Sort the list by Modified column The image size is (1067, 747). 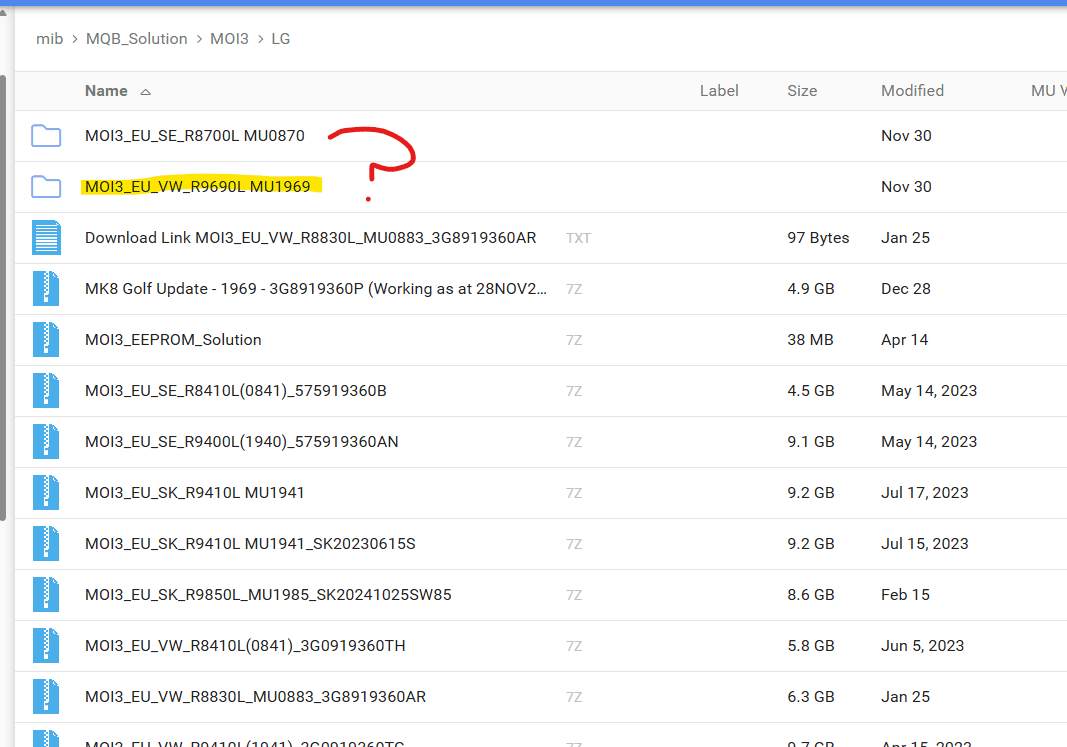tap(912, 91)
